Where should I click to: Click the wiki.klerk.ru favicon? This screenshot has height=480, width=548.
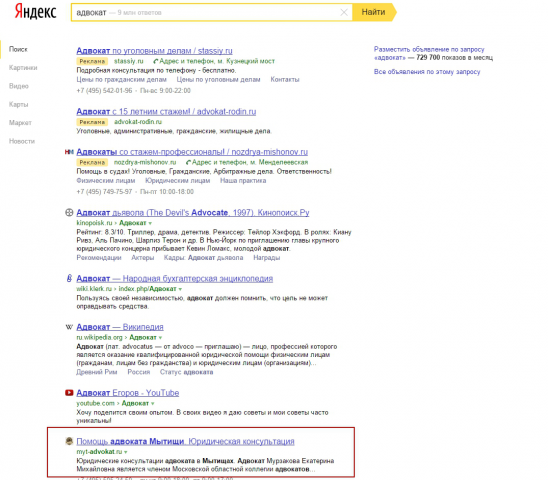69,278
